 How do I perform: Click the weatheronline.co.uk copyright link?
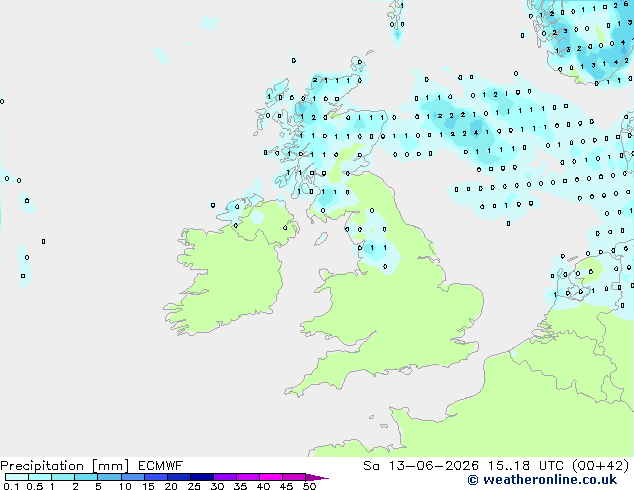pyautogui.click(x=542, y=480)
